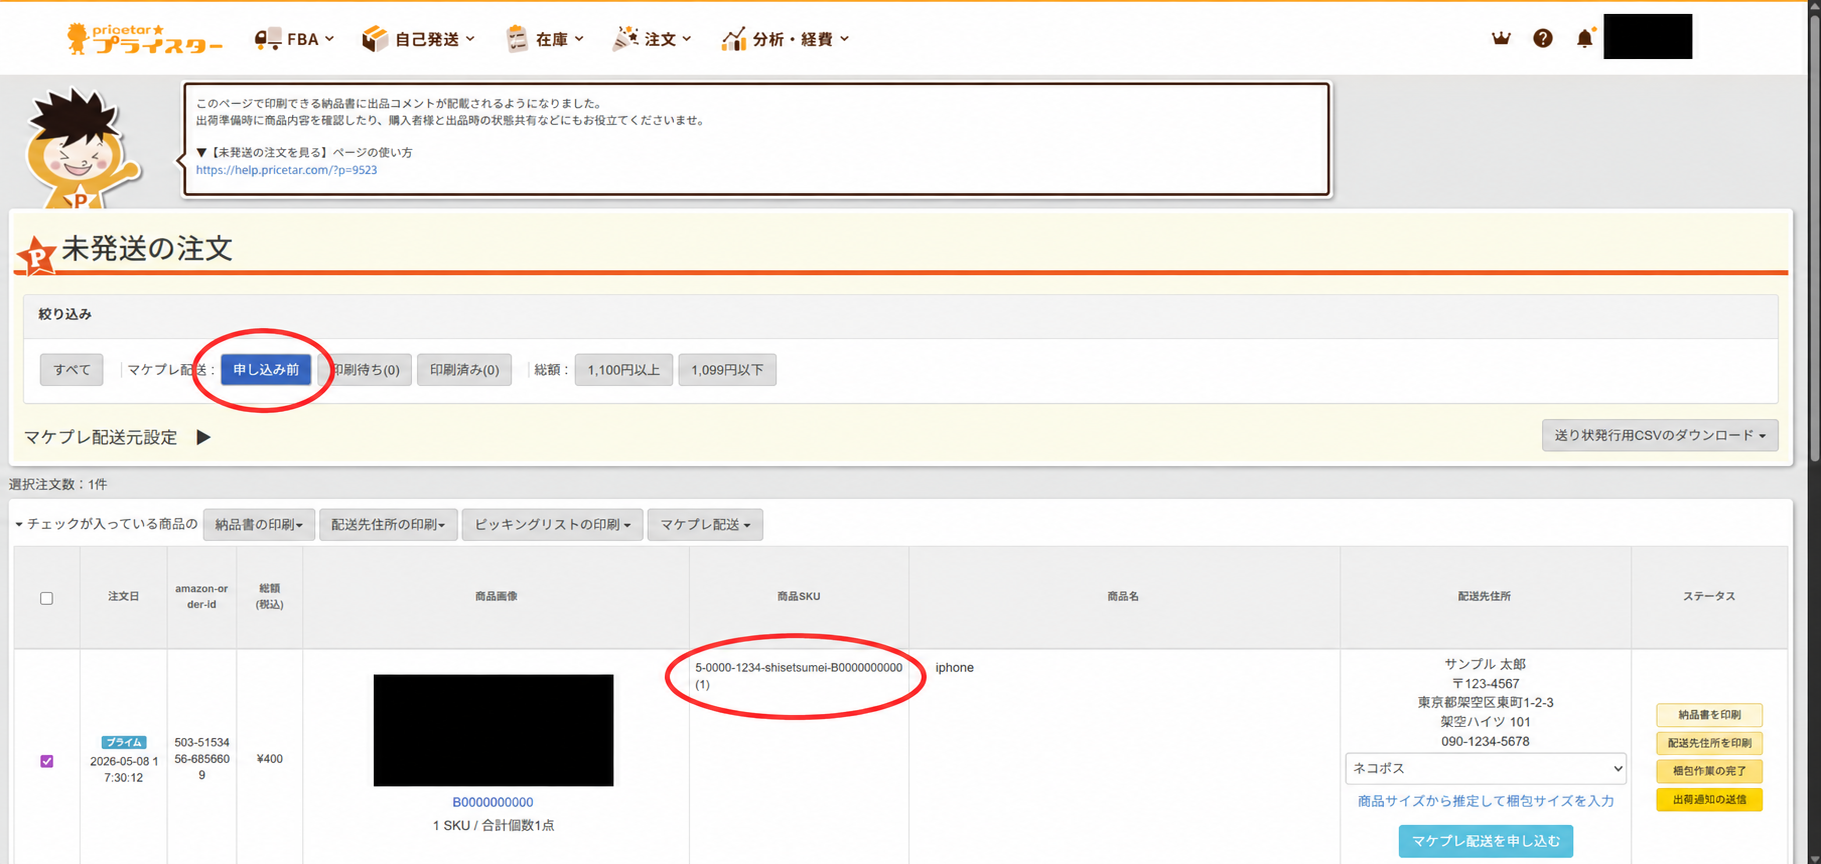Open the 在庫 menu
This screenshot has height=864, width=1821.
point(545,39)
